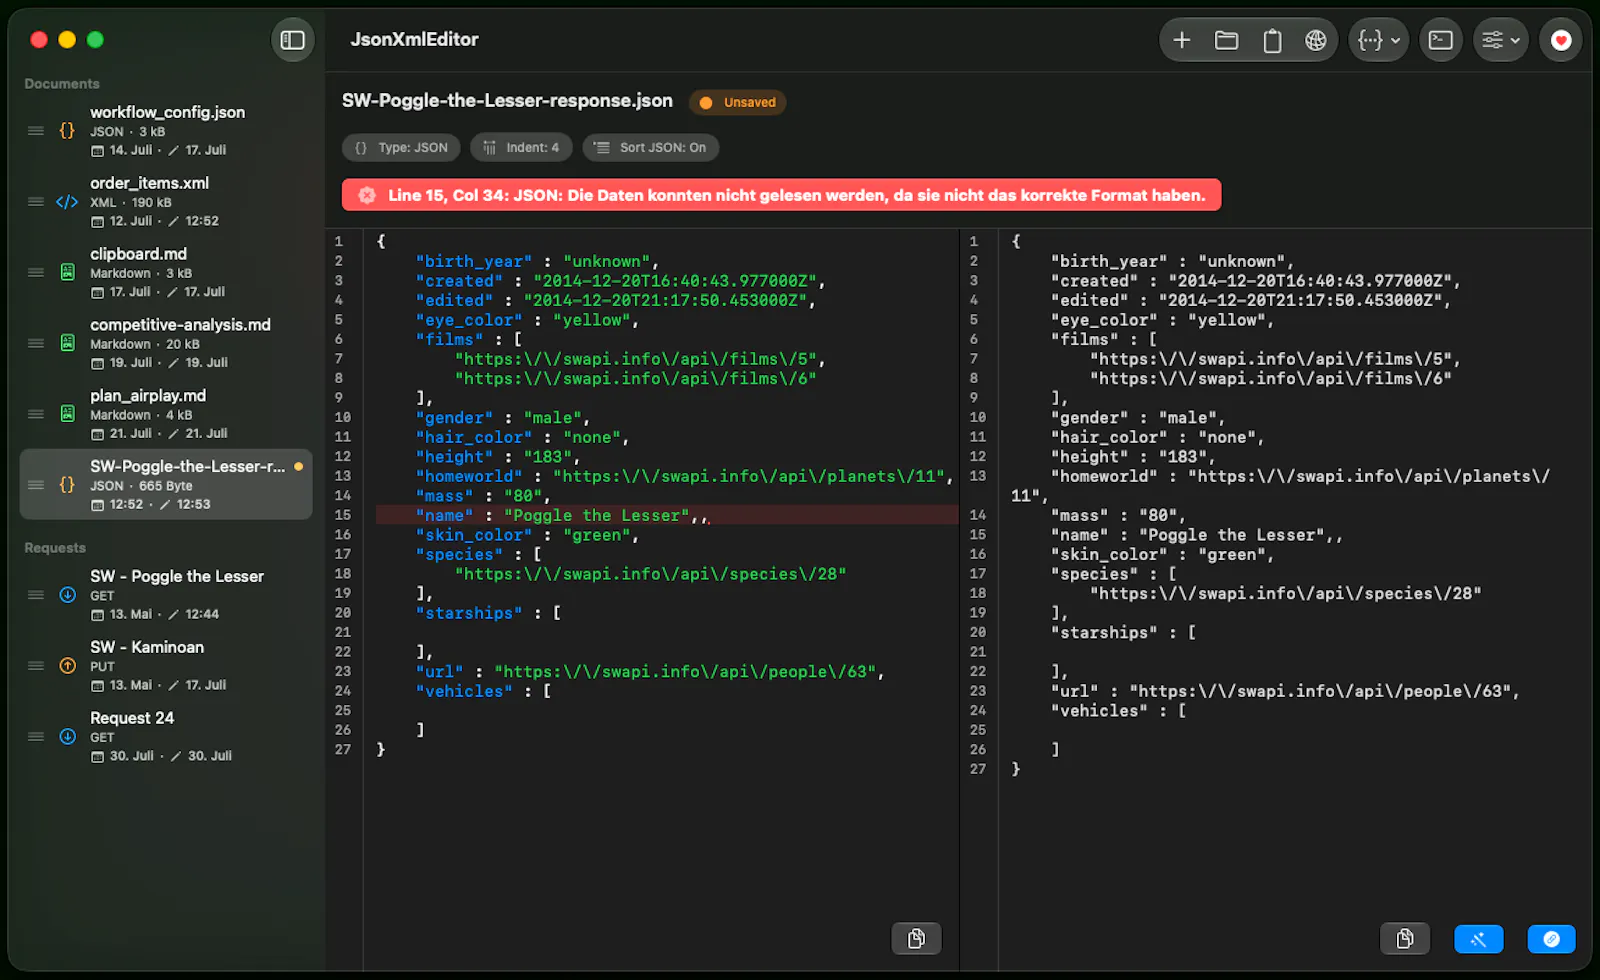Click the blue magic wand format button
The width and height of the screenshot is (1600, 980).
1479,939
